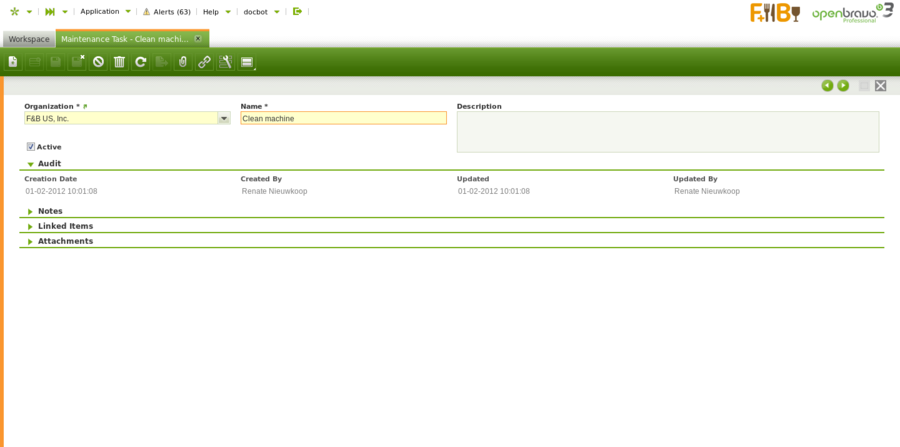Click the Undo changes (cancel) icon
The image size is (900, 447).
[98, 62]
